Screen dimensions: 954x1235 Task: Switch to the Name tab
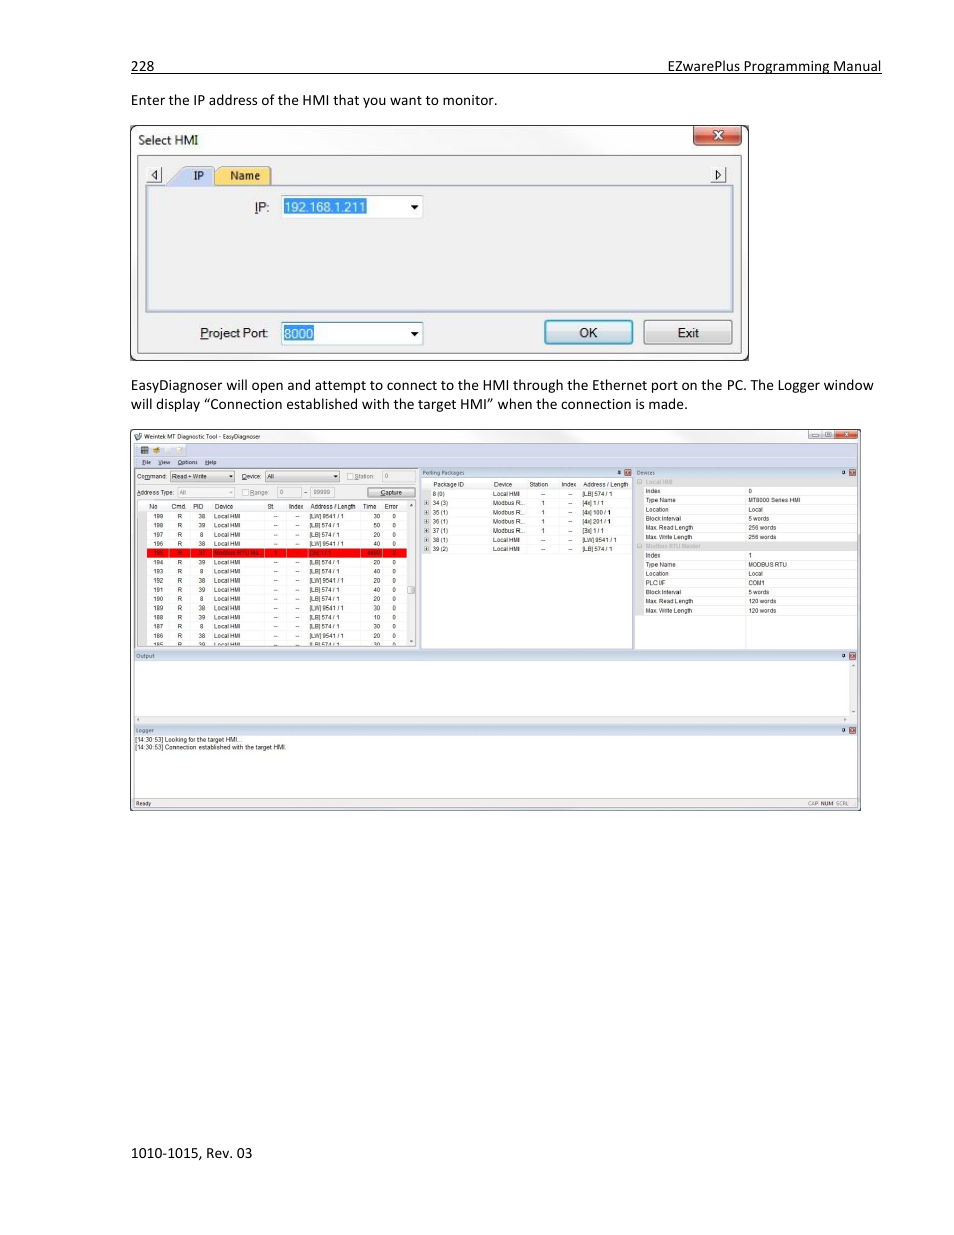click(245, 176)
